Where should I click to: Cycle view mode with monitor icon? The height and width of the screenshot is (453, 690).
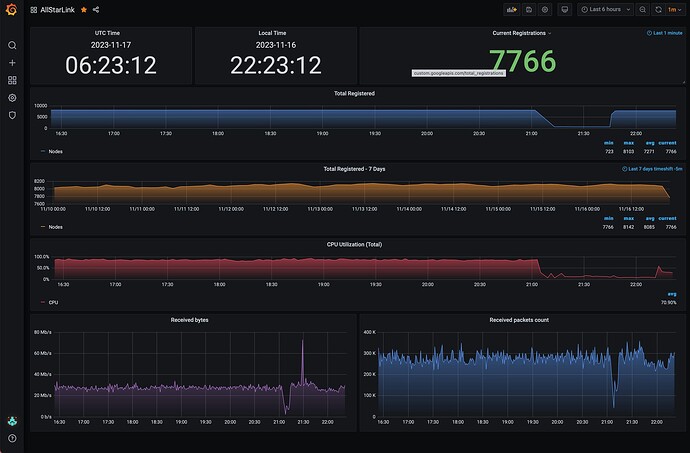coord(565,10)
